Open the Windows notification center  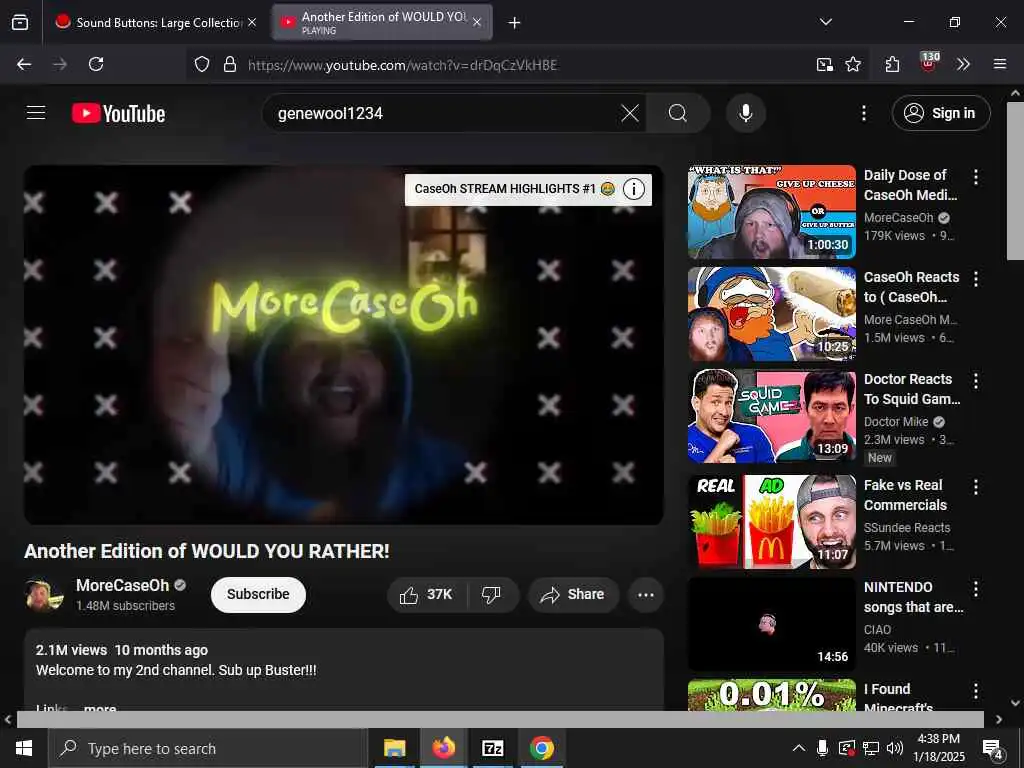click(993, 750)
